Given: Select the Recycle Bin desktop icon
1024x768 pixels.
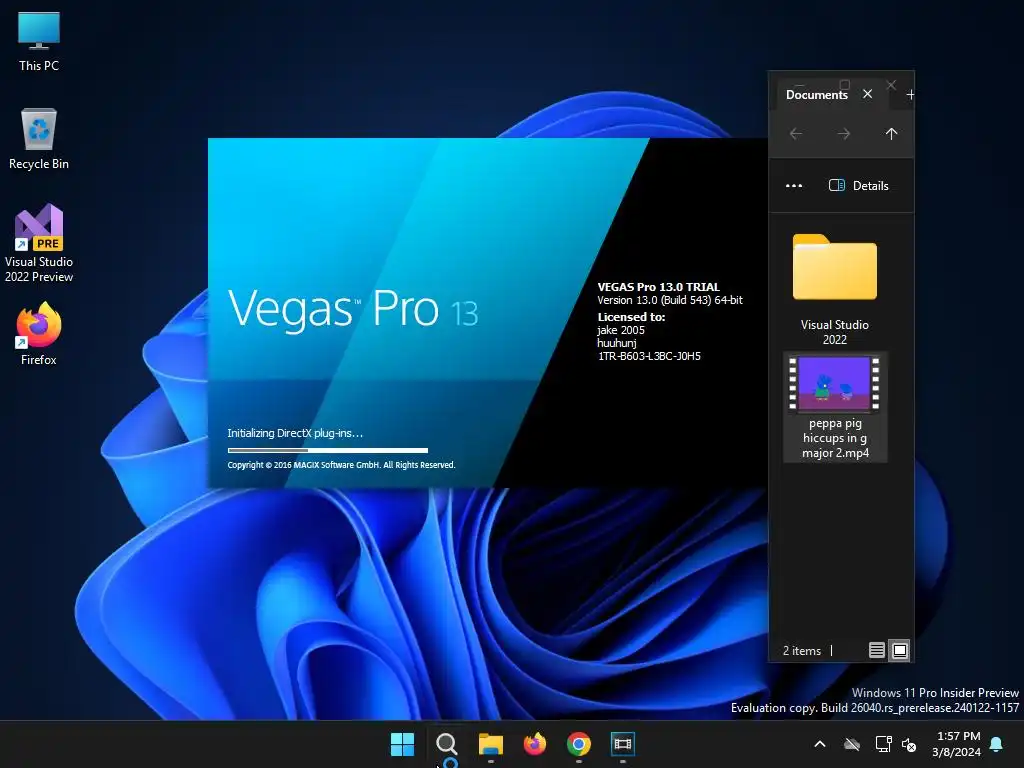Looking at the screenshot, I should tap(39, 139).
